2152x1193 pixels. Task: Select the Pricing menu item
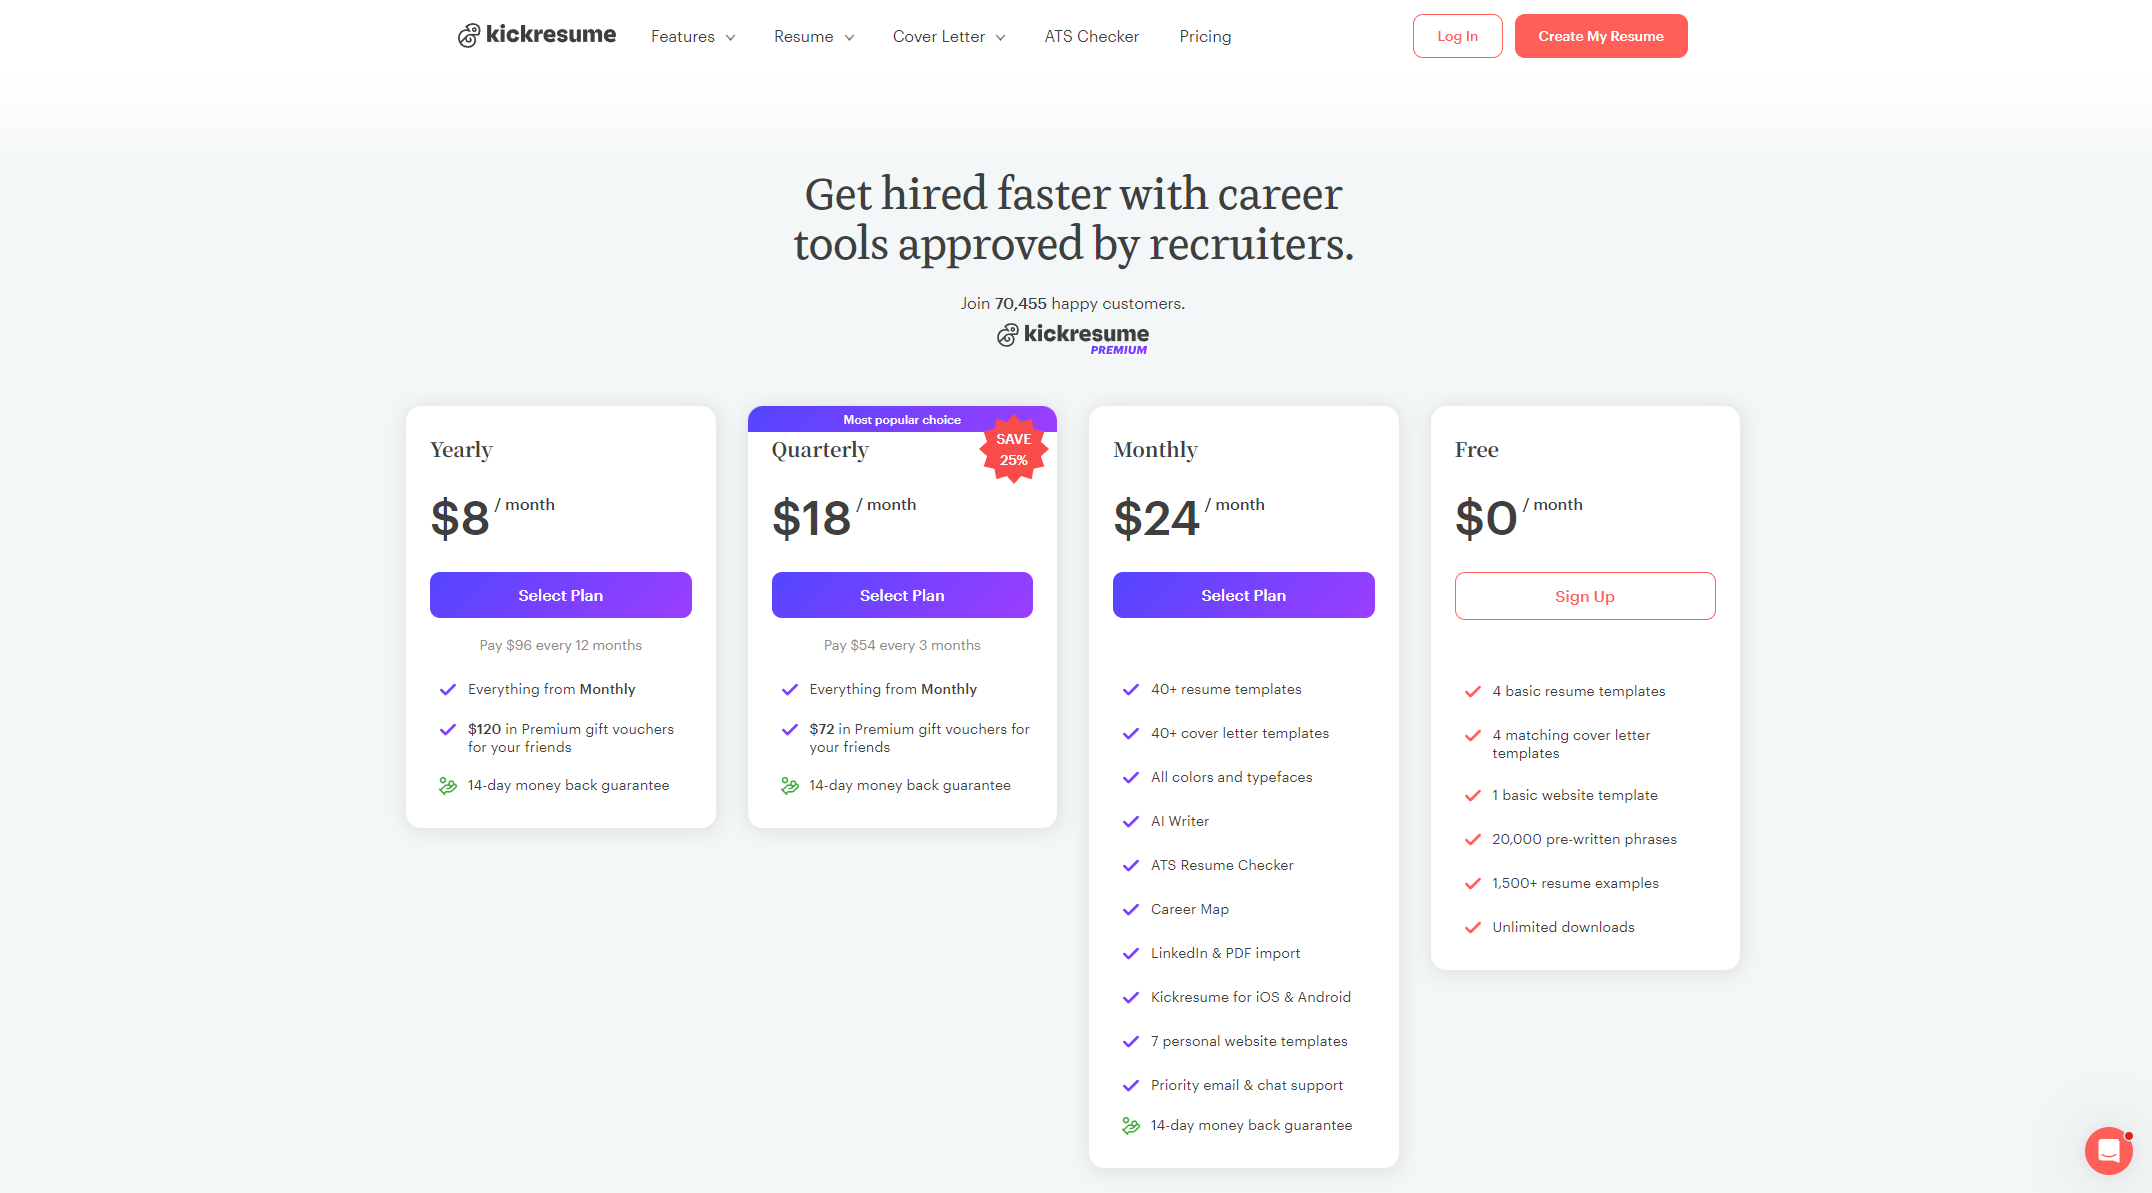(x=1205, y=36)
